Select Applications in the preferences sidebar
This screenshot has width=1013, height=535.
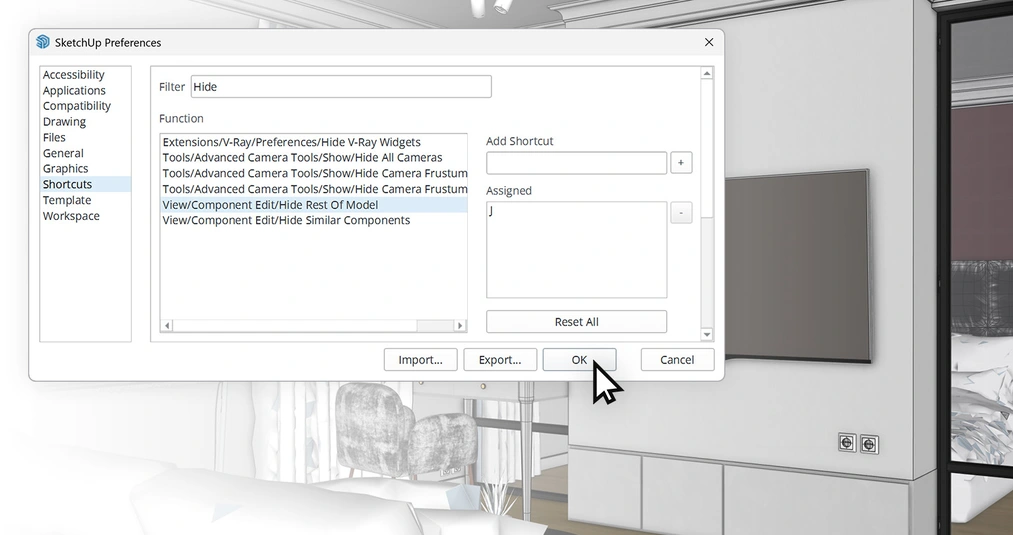tap(74, 90)
